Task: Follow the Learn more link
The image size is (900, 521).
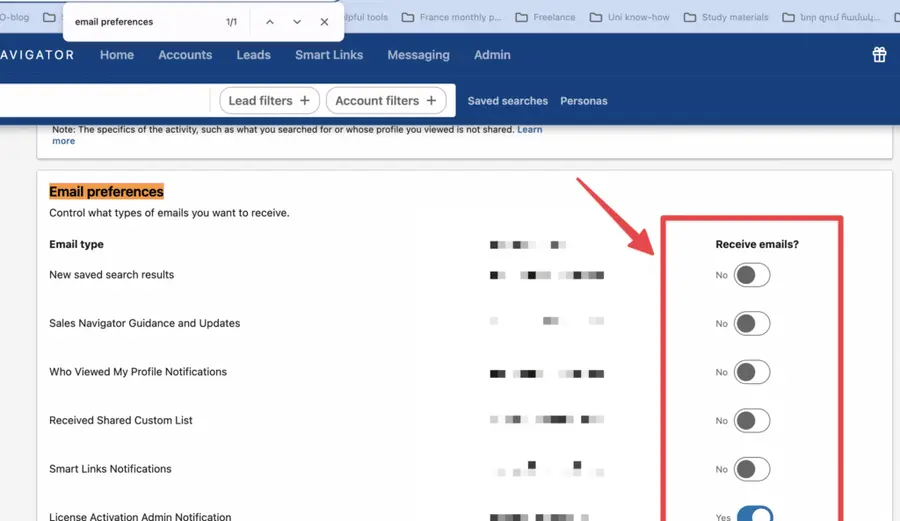Action: click(529, 130)
